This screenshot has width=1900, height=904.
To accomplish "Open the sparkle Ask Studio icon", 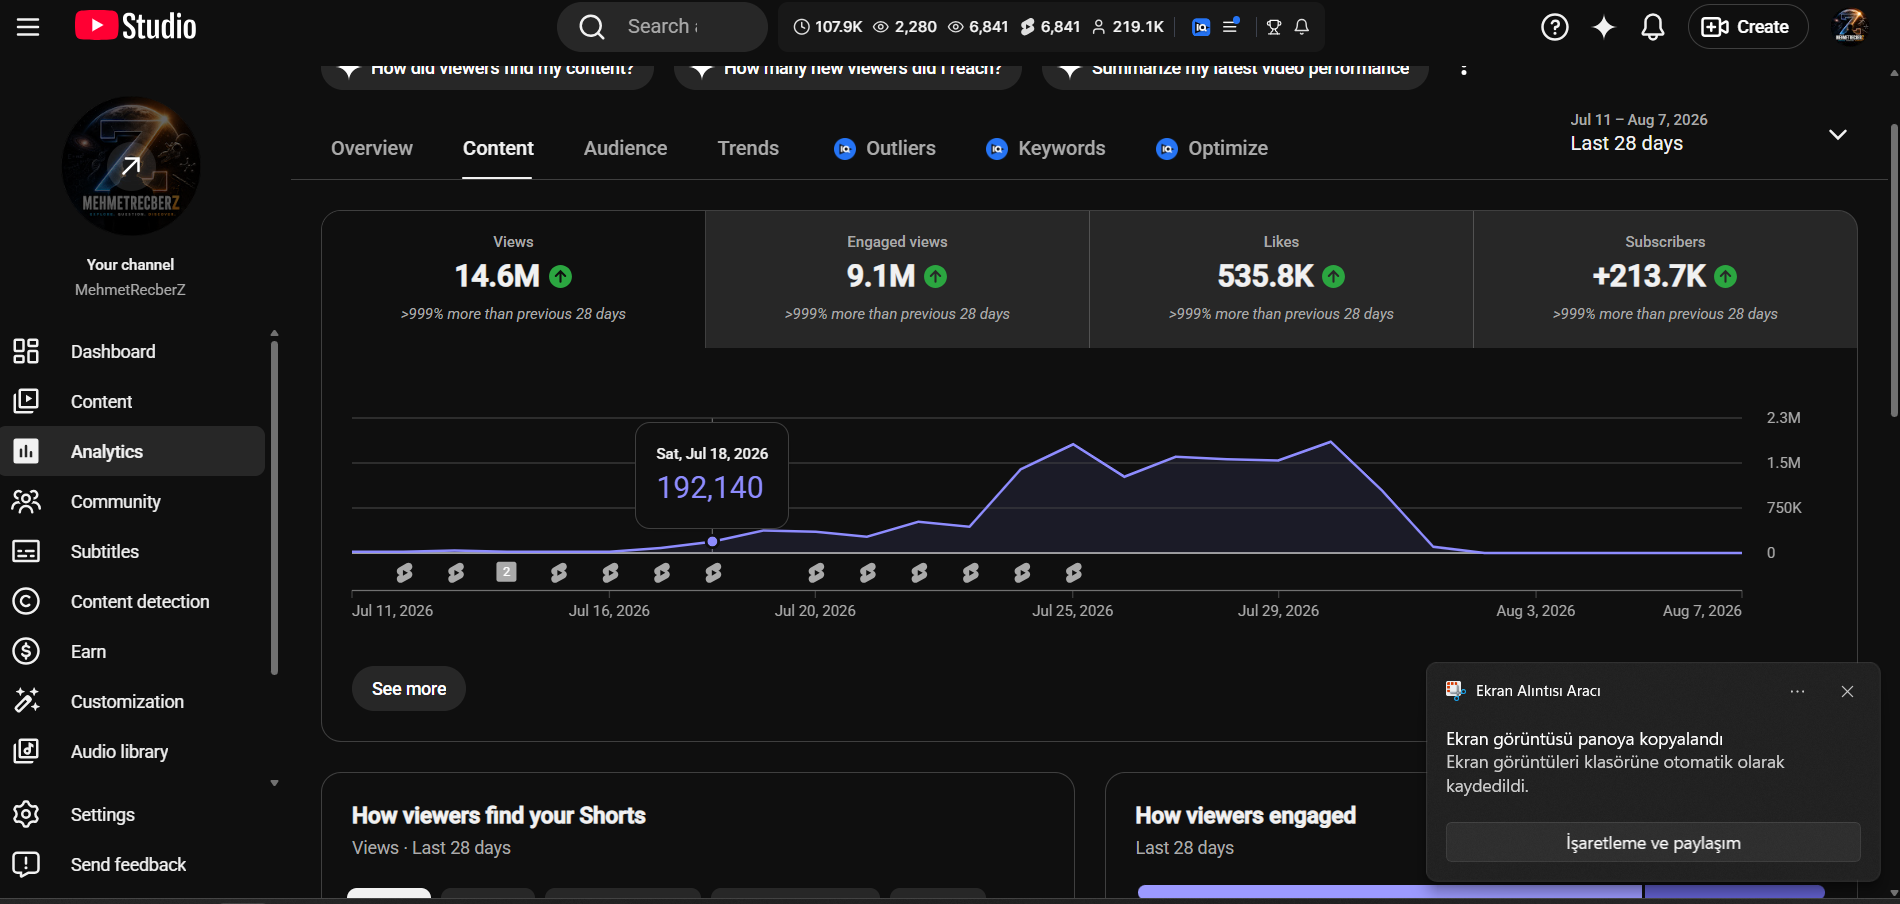I will coord(1604,27).
